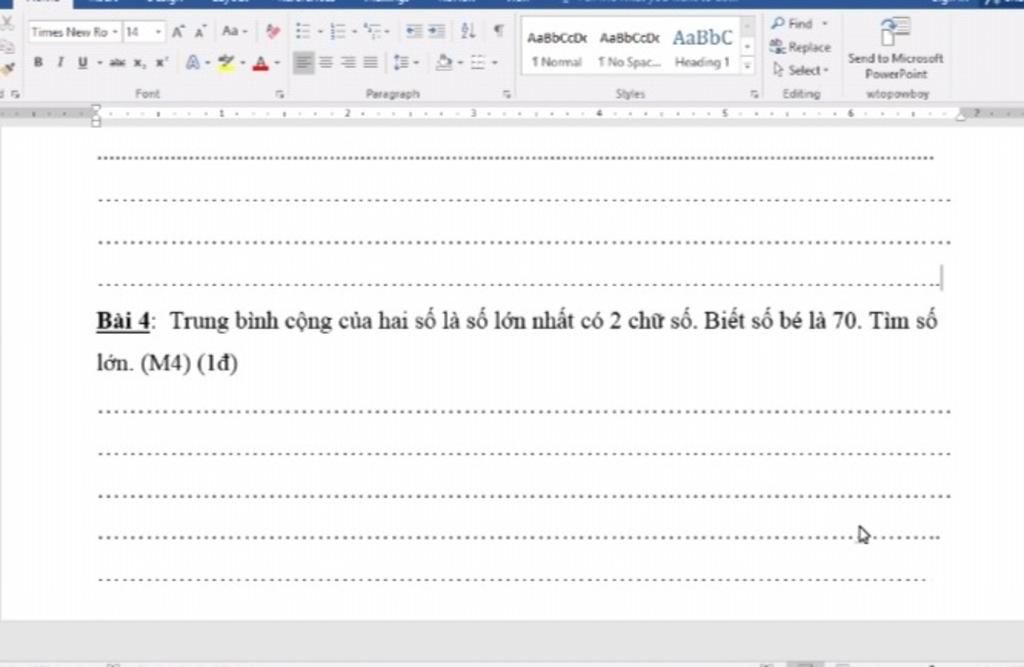
Task: Click the Multilevel List icon
Action: (x=372, y=31)
